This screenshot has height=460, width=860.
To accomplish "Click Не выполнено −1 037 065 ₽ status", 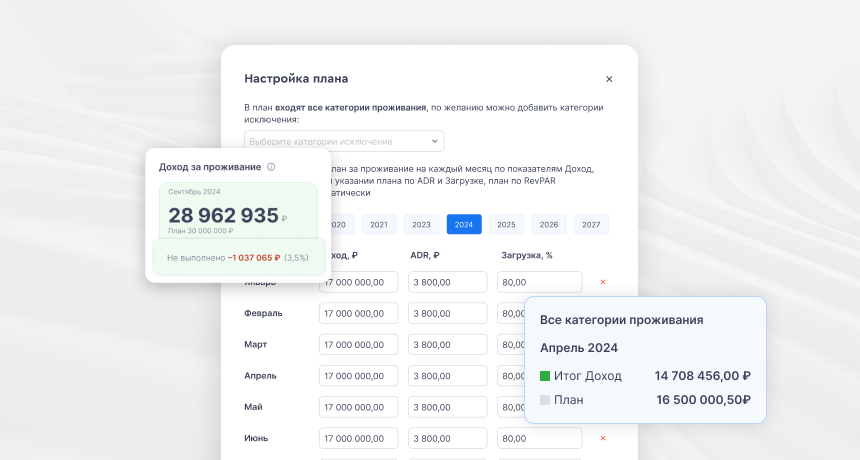I will click(237, 257).
